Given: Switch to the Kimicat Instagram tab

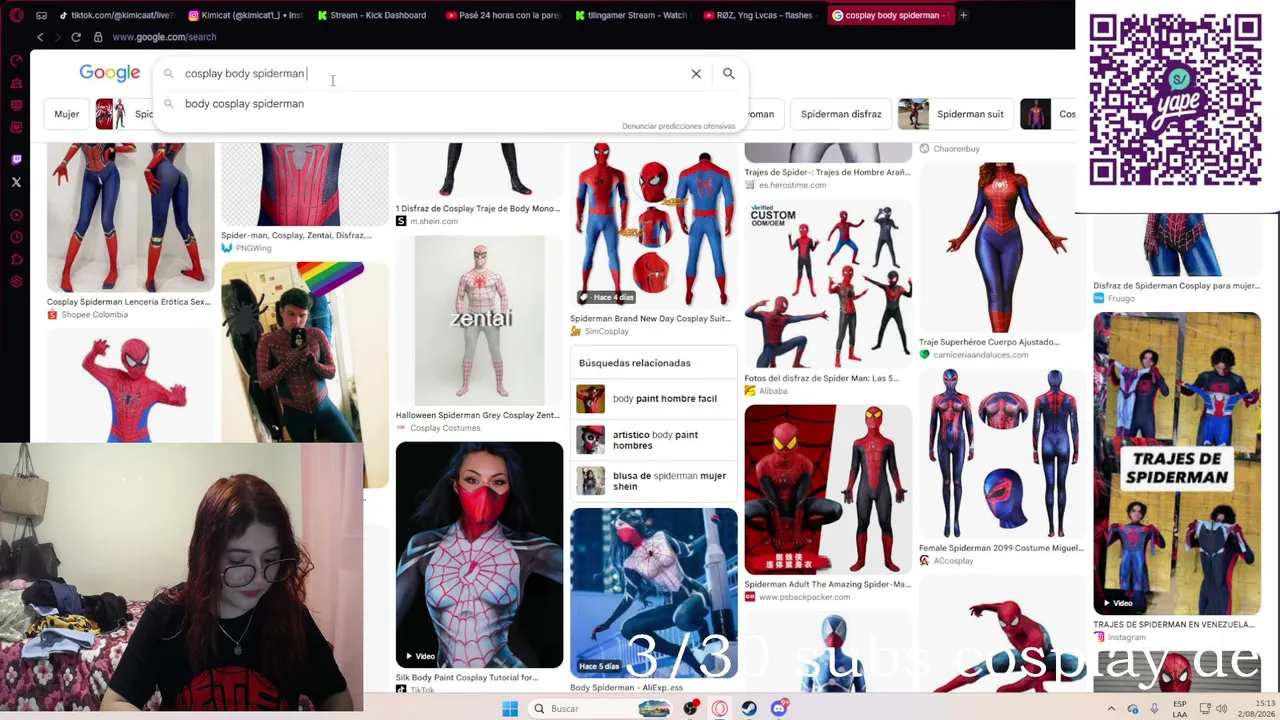Looking at the screenshot, I should [245, 15].
